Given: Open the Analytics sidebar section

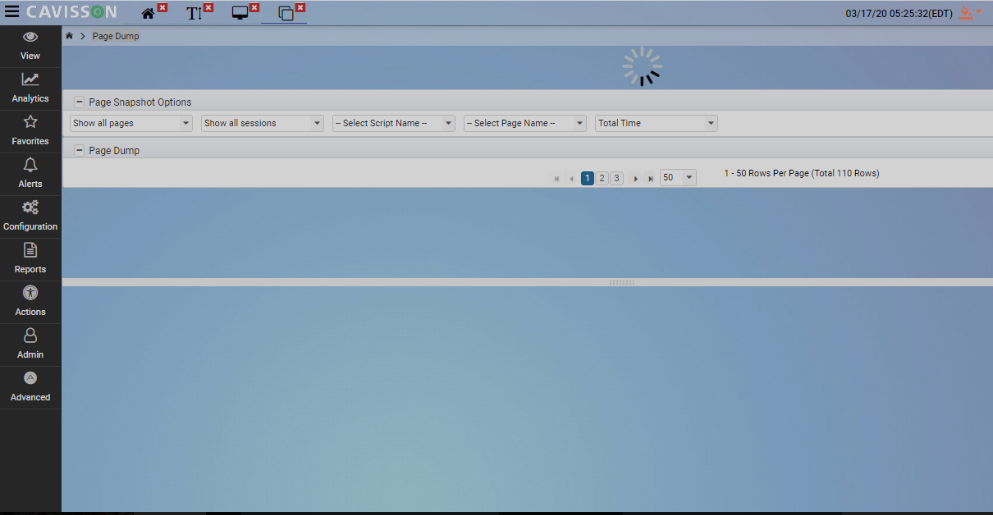Looking at the screenshot, I should click(30, 89).
